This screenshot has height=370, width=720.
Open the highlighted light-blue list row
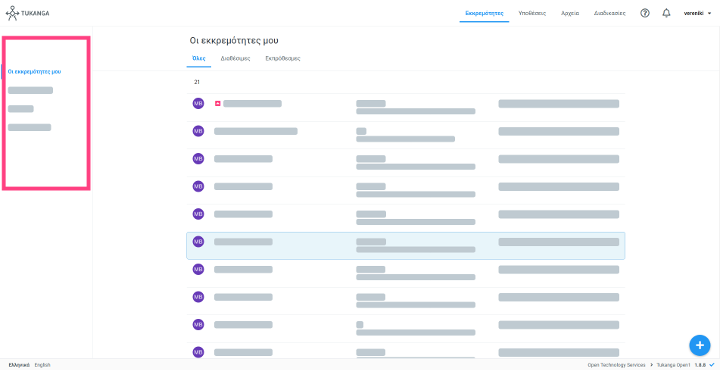coord(405,246)
